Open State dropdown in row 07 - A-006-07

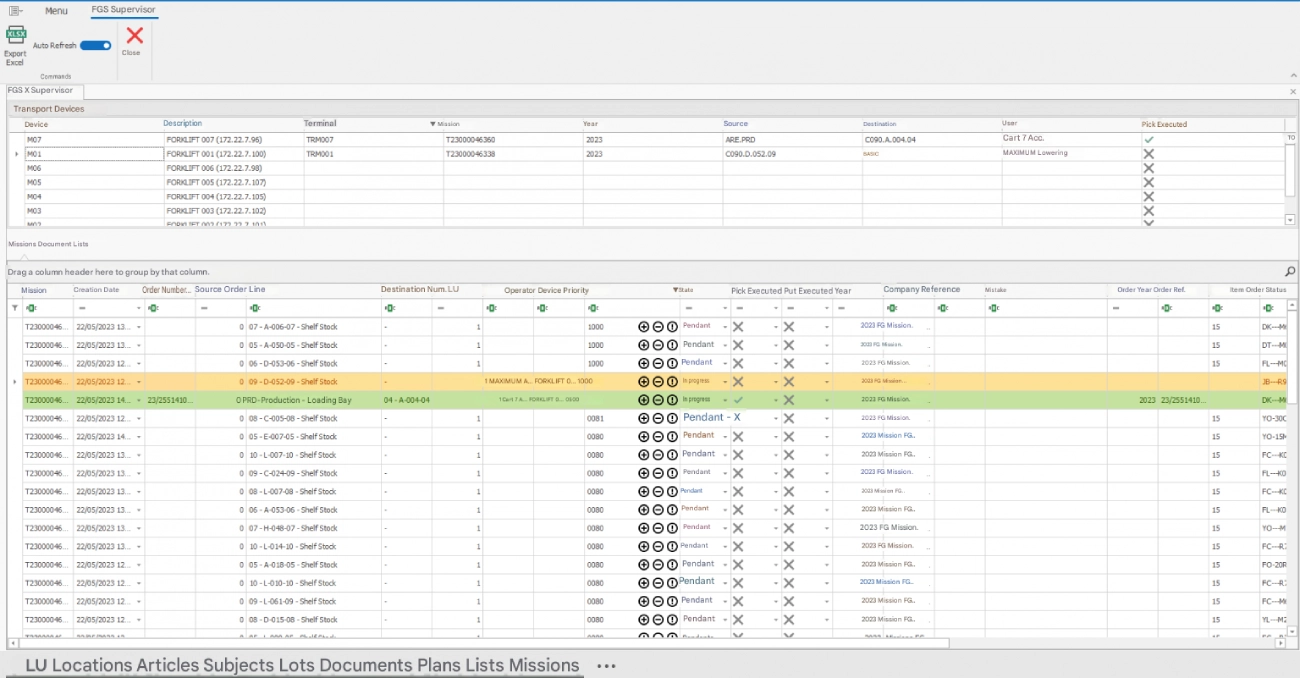click(x=724, y=327)
